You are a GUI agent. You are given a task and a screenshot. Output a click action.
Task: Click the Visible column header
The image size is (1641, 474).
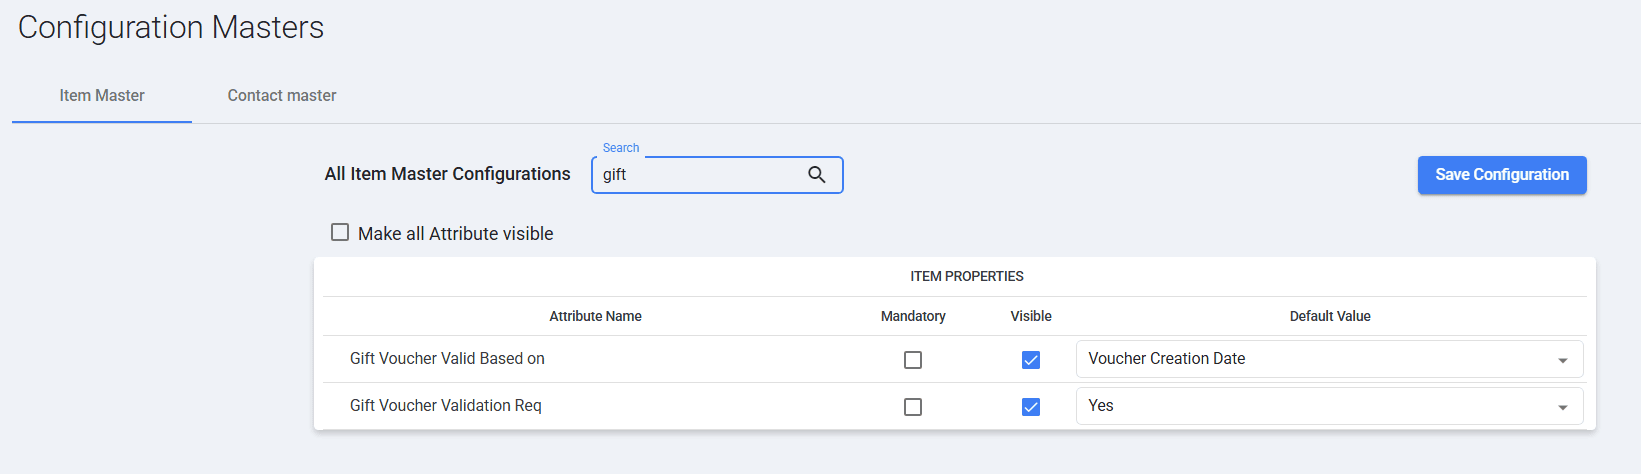click(x=1031, y=316)
